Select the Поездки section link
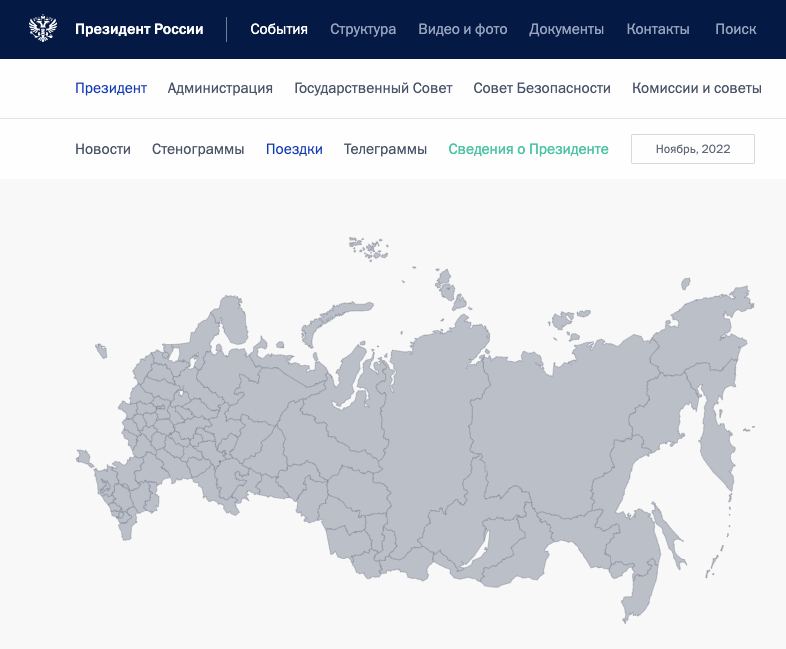This screenshot has height=649, width=786. [x=294, y=149]
